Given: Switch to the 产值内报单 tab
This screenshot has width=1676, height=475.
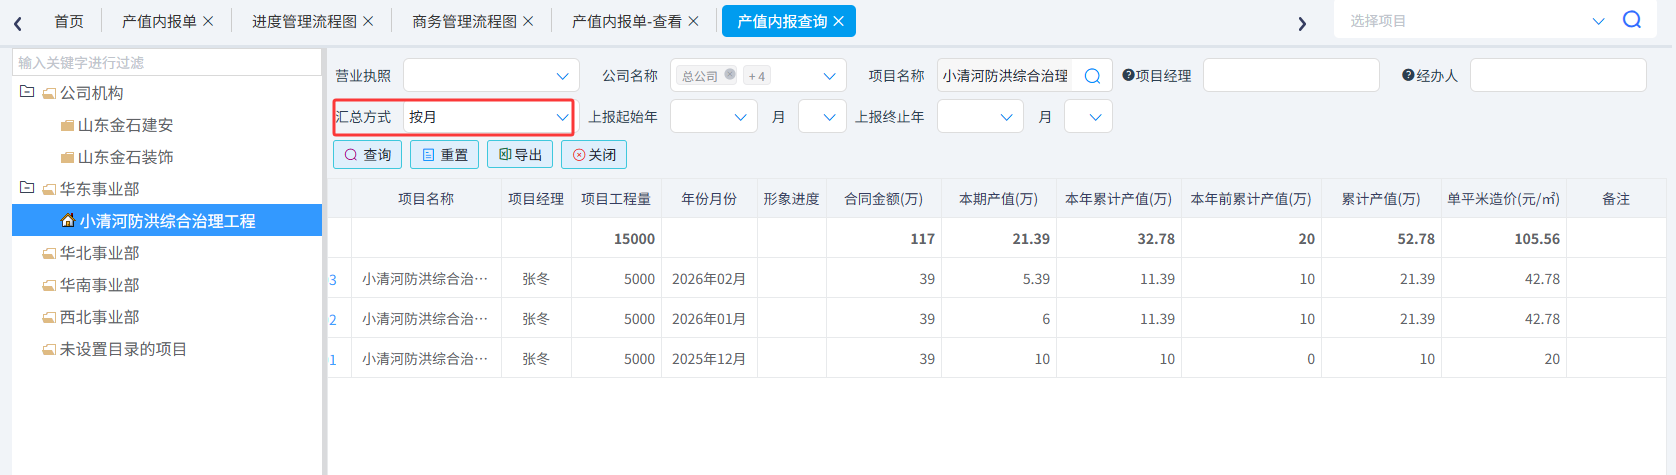Looking at the screenshot, I should coord(159,21).
